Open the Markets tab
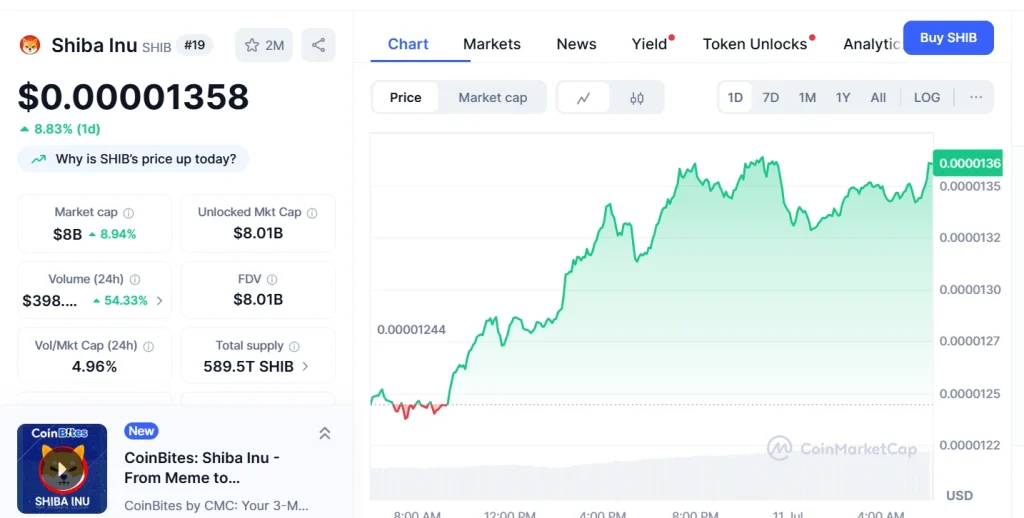1024x518 pixels. pos(492,44)
